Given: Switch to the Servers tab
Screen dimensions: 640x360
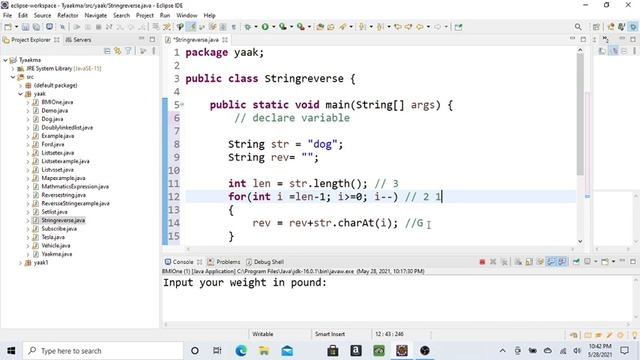Looking at the screenshot, I should point(78,40).
